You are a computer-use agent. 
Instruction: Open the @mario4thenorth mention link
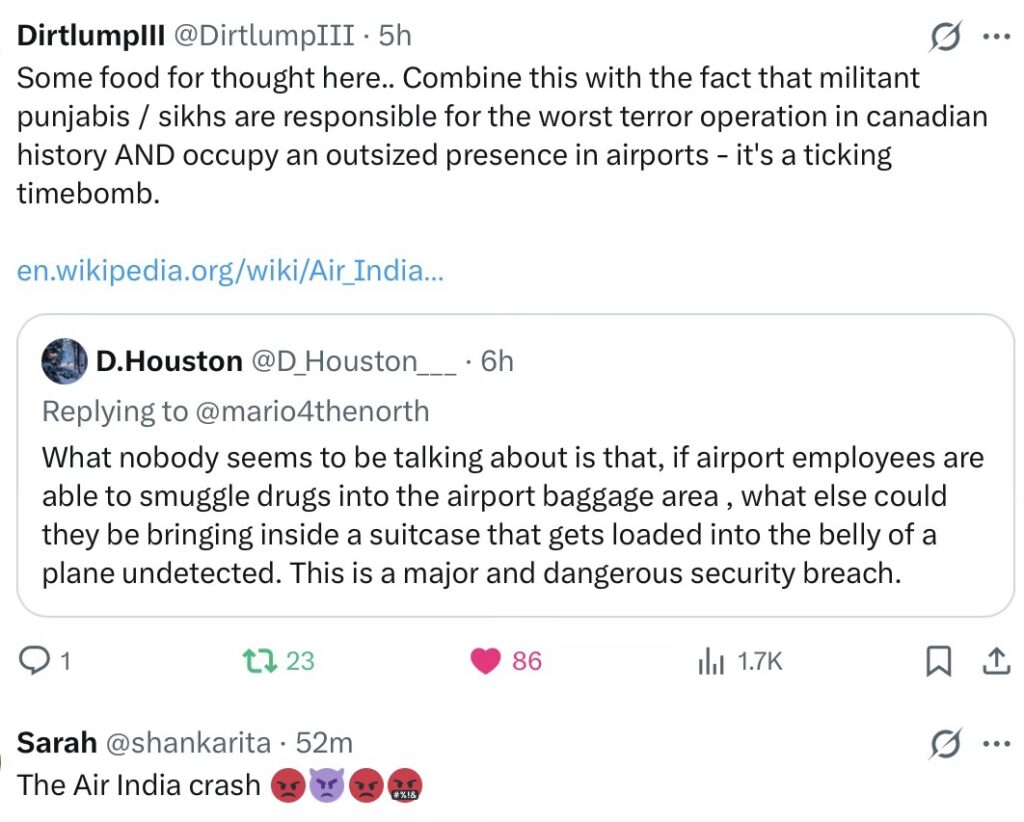[312, 411]
